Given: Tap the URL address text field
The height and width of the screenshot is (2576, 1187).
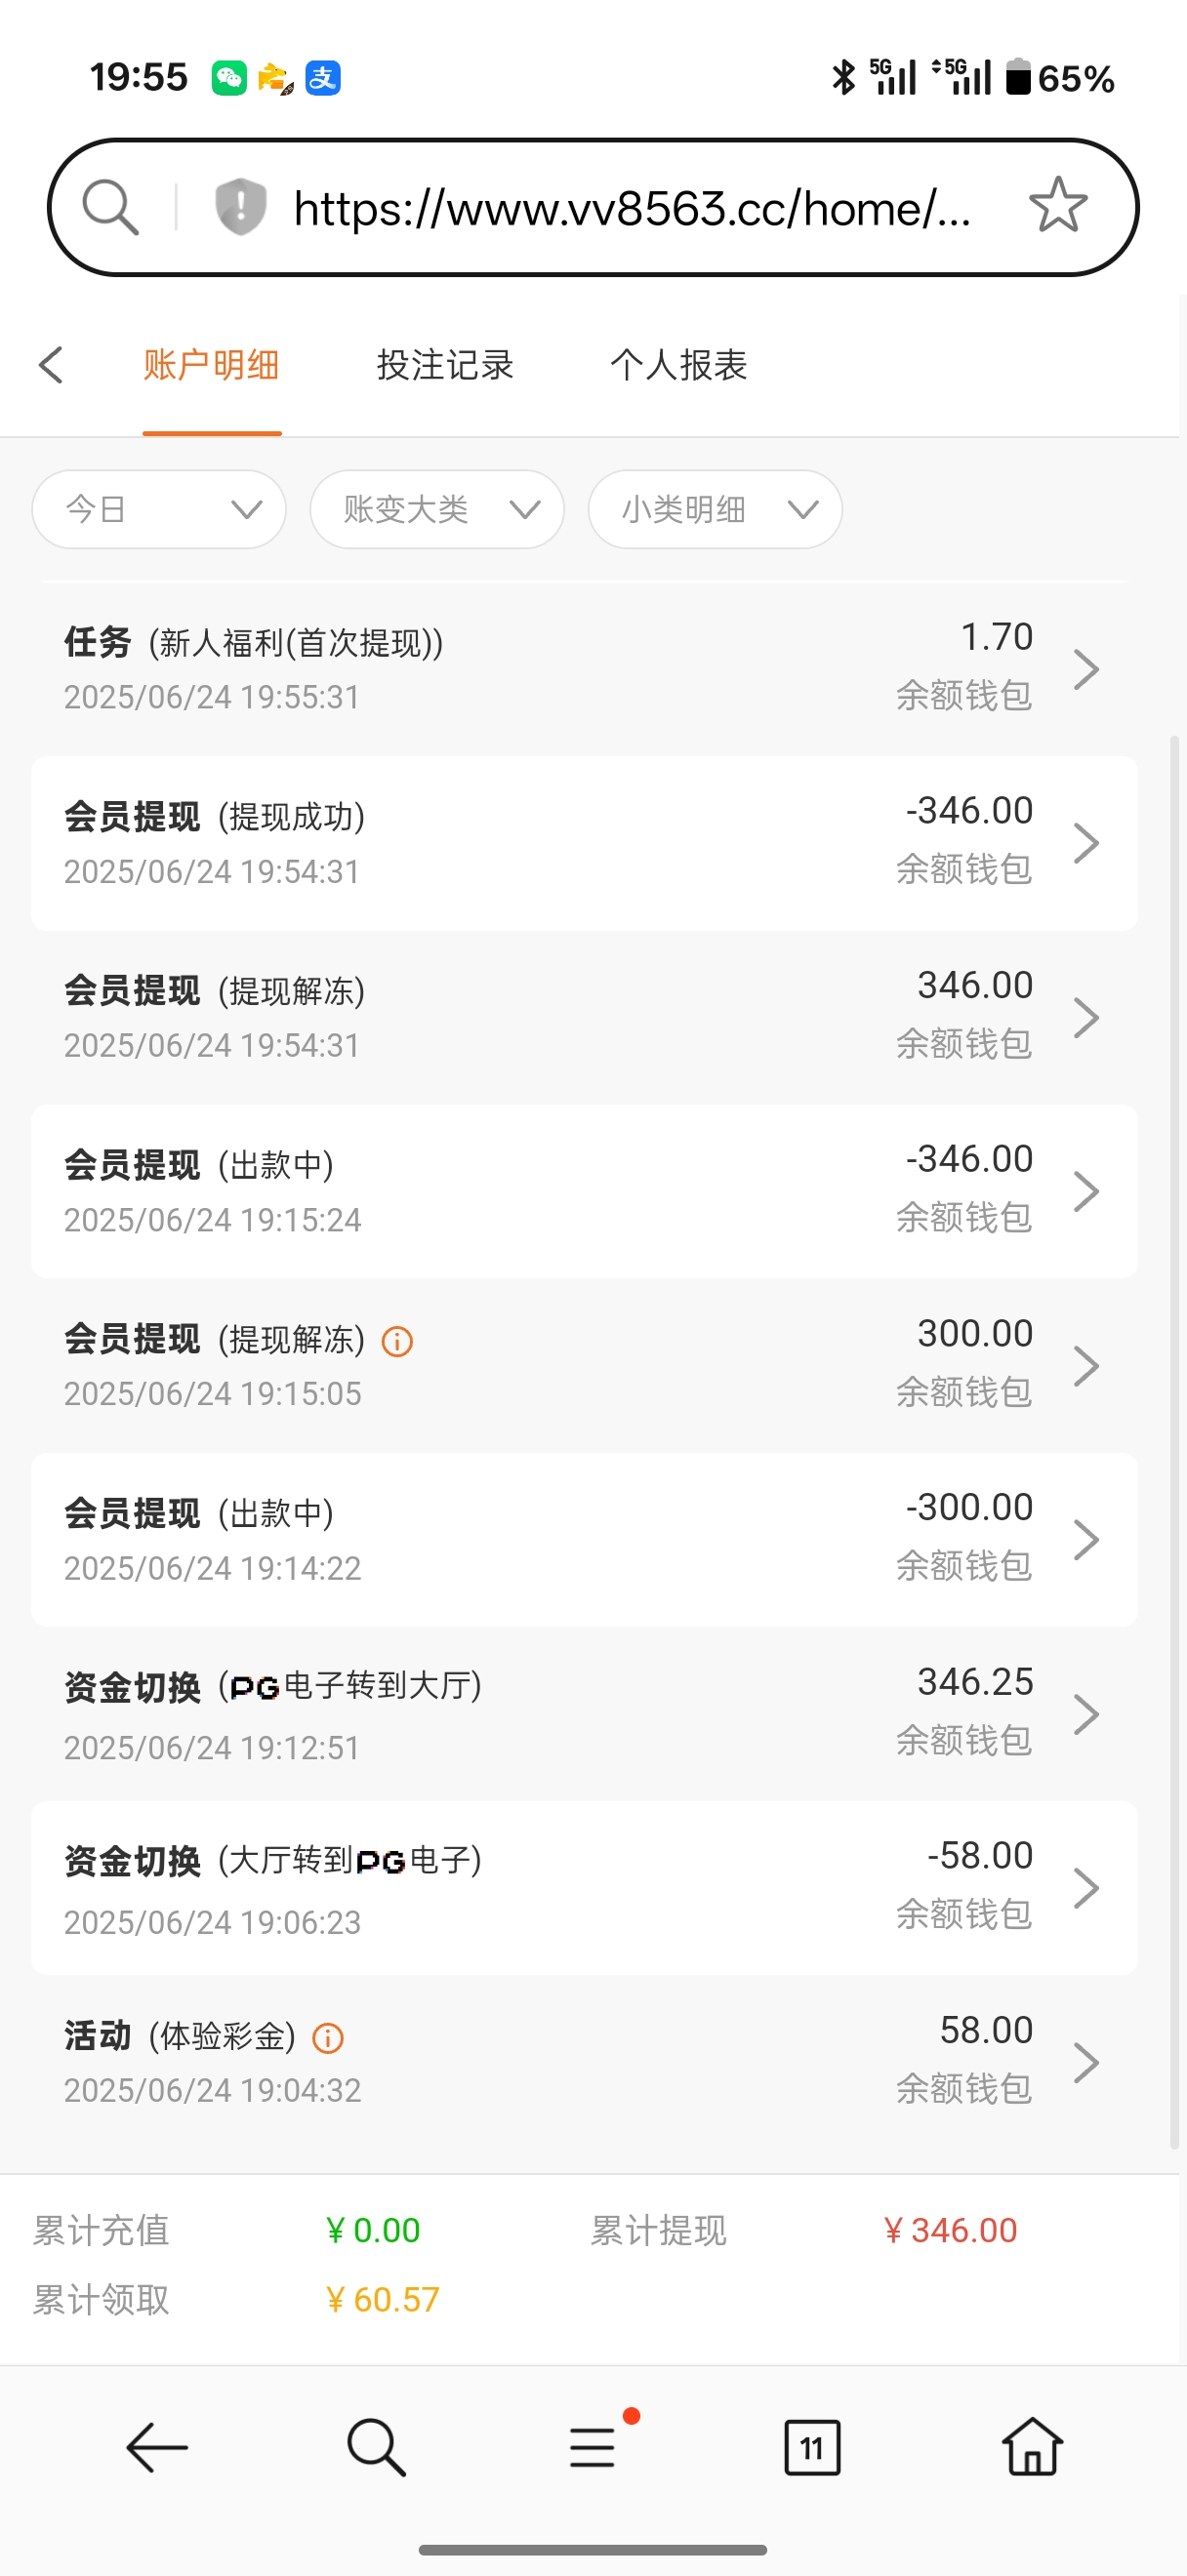Looking at the screenshot, I should 632,208.
